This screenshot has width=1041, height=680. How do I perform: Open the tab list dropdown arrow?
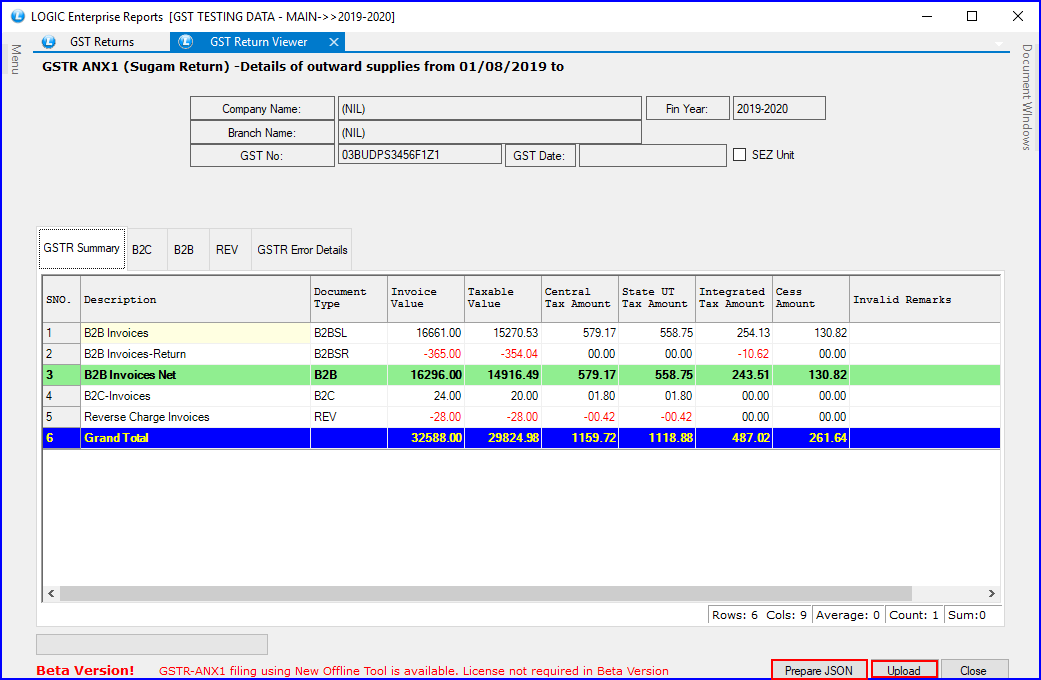999,44
